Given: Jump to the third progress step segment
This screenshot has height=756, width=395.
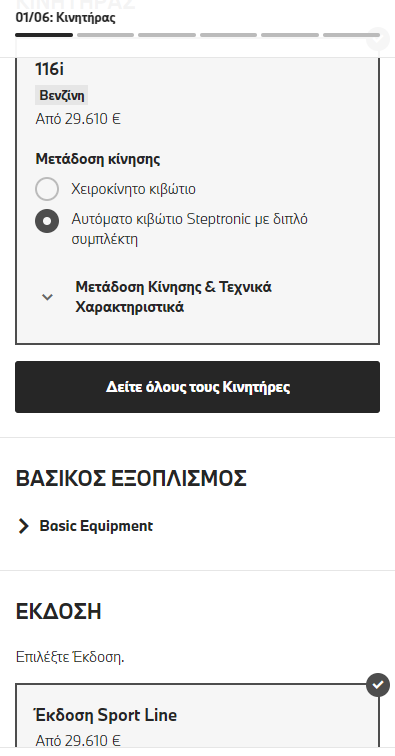Looking at the screenshot, I should tap(167, 35).
